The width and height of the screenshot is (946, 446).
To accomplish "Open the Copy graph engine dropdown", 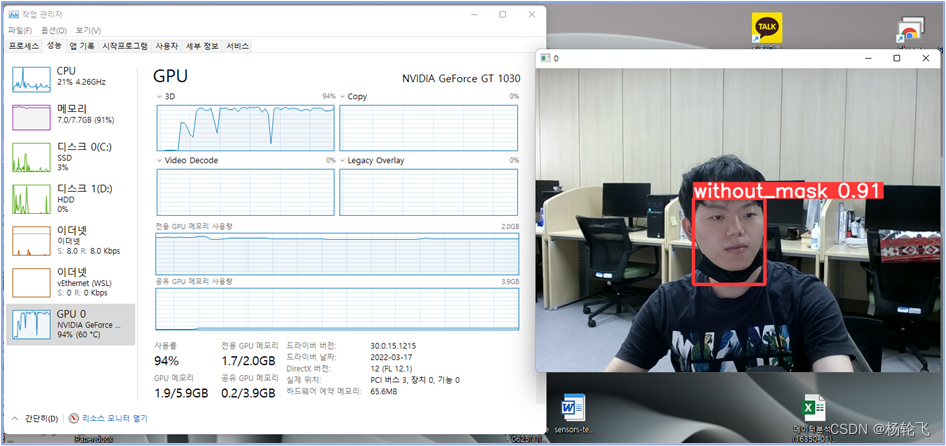I will click(353, 96).
